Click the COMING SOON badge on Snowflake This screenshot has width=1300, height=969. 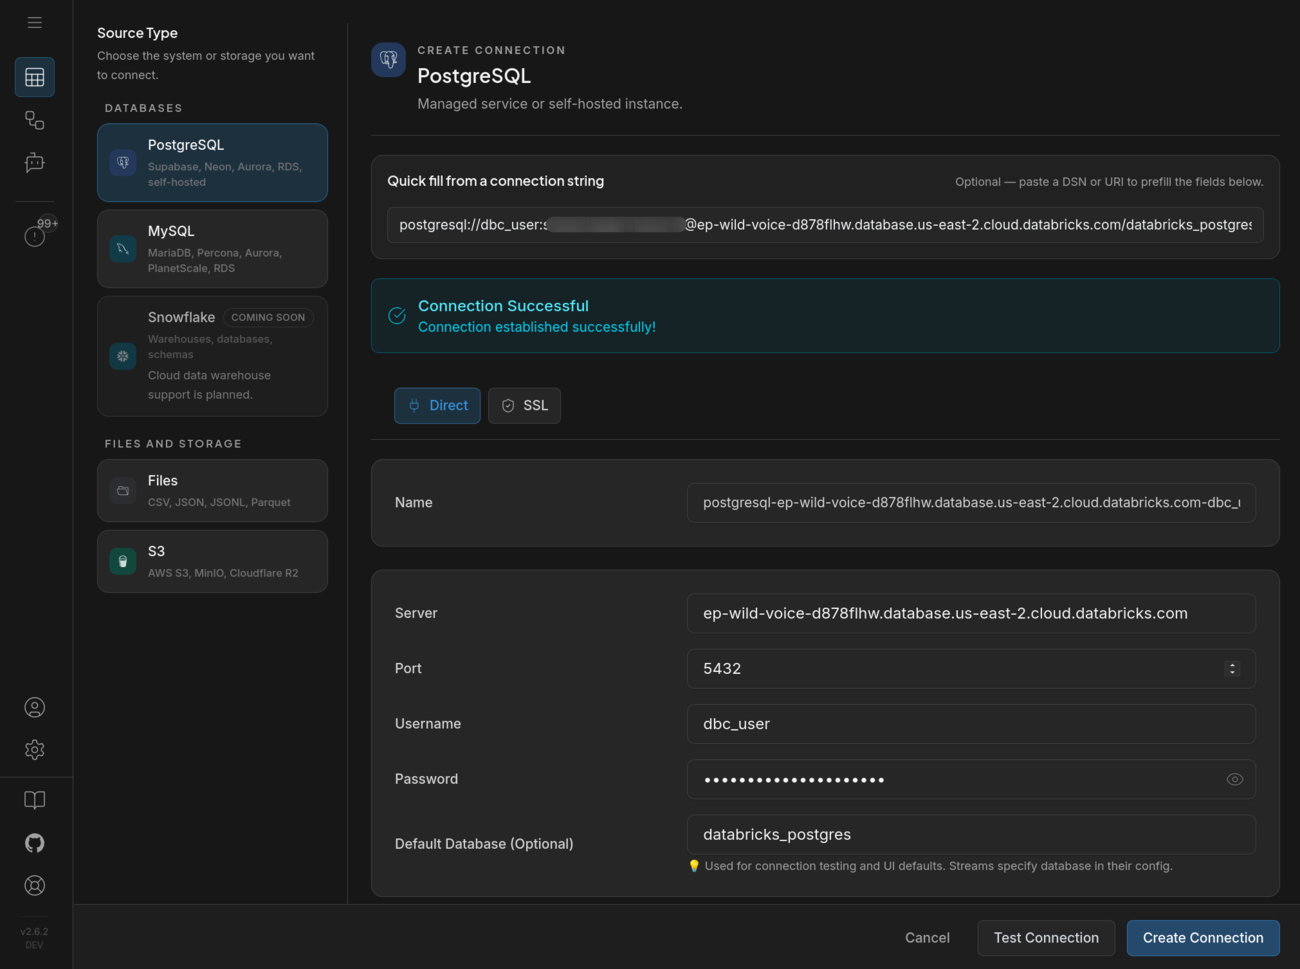tap(268, 317)
